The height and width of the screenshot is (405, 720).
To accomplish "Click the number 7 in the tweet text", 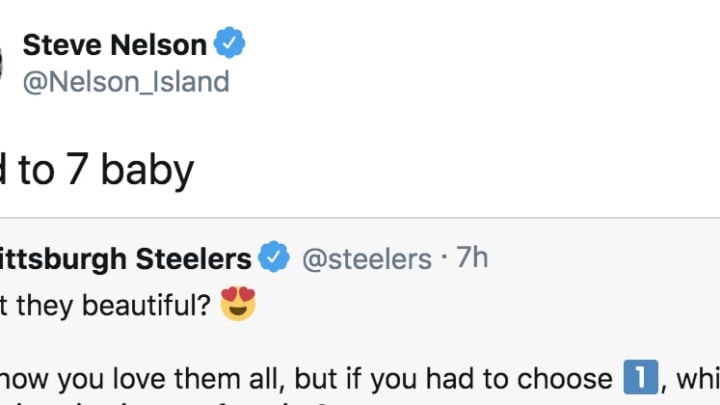I will [x=76, y=169].
